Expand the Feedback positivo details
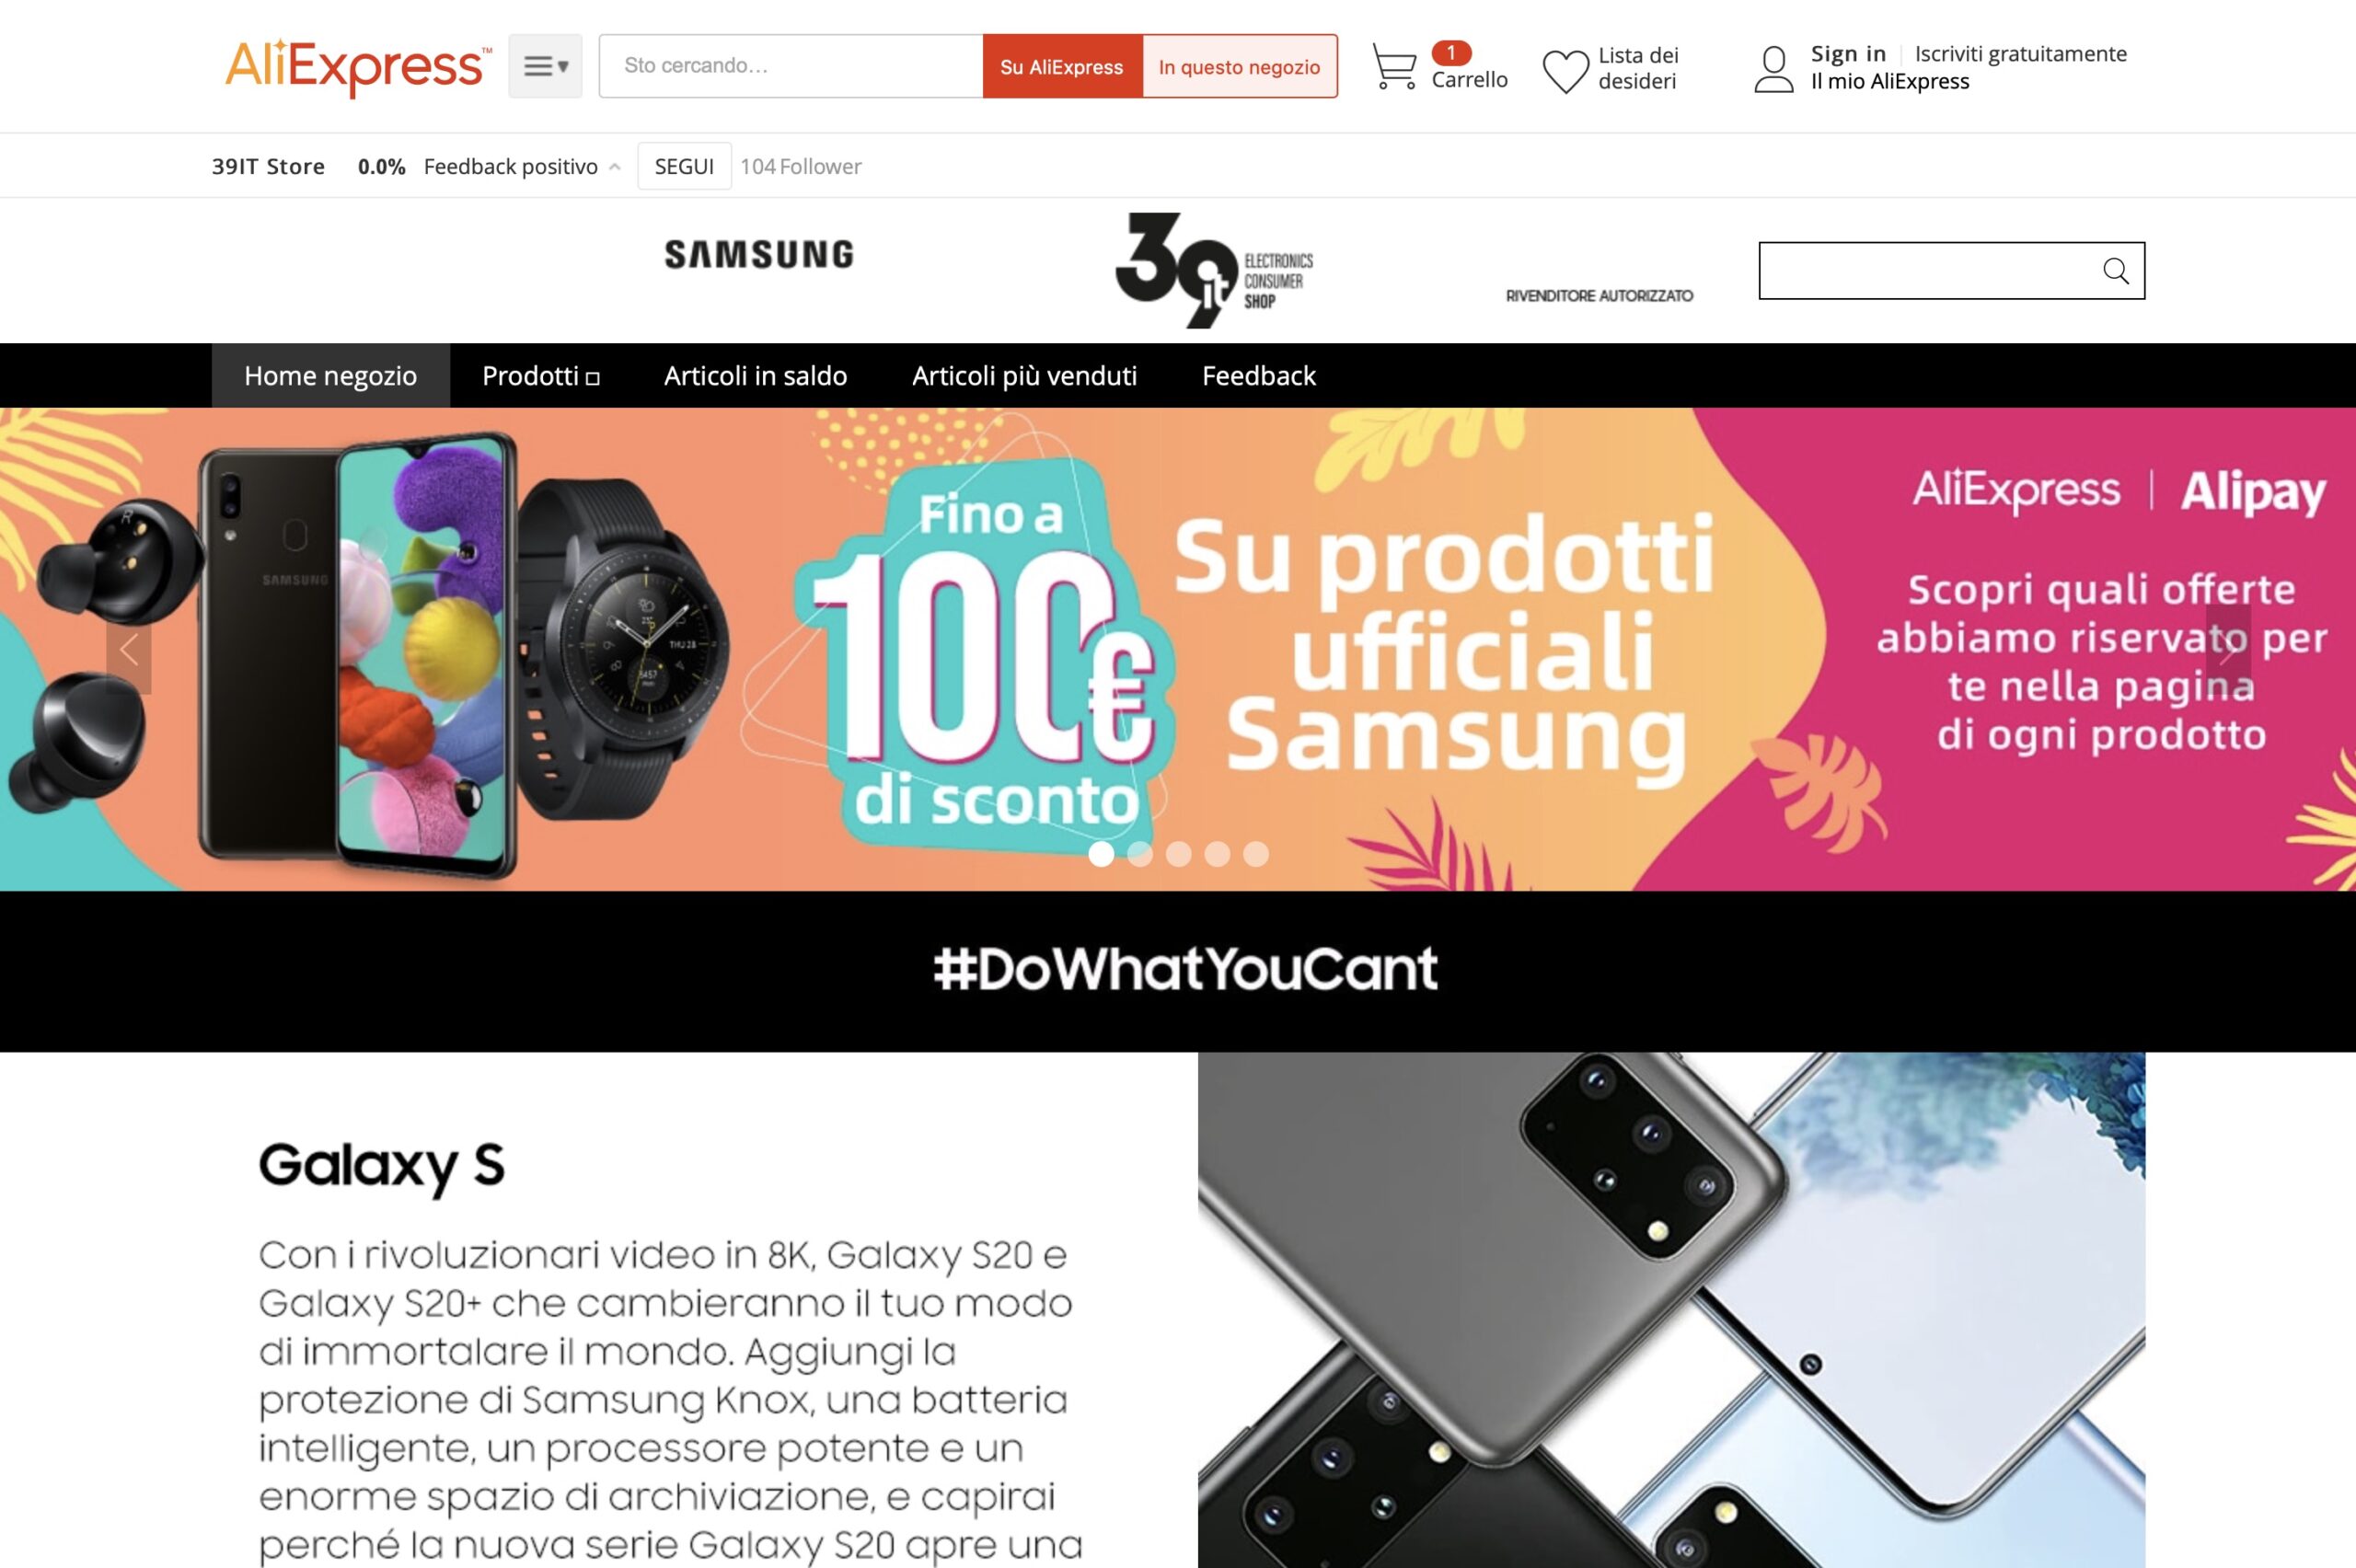This screenshot has width=2356, height=1568. coord(615,167)
